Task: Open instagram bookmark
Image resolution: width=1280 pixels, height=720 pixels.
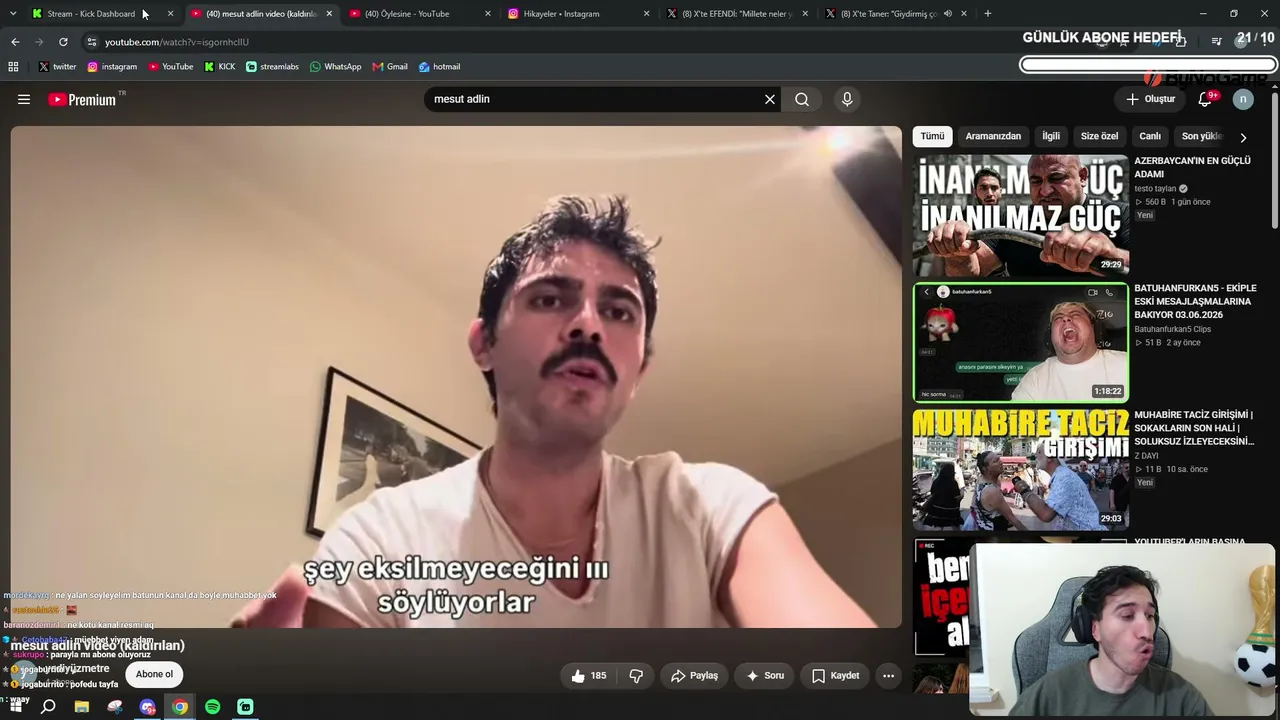Action: click(x=112, y=67)
